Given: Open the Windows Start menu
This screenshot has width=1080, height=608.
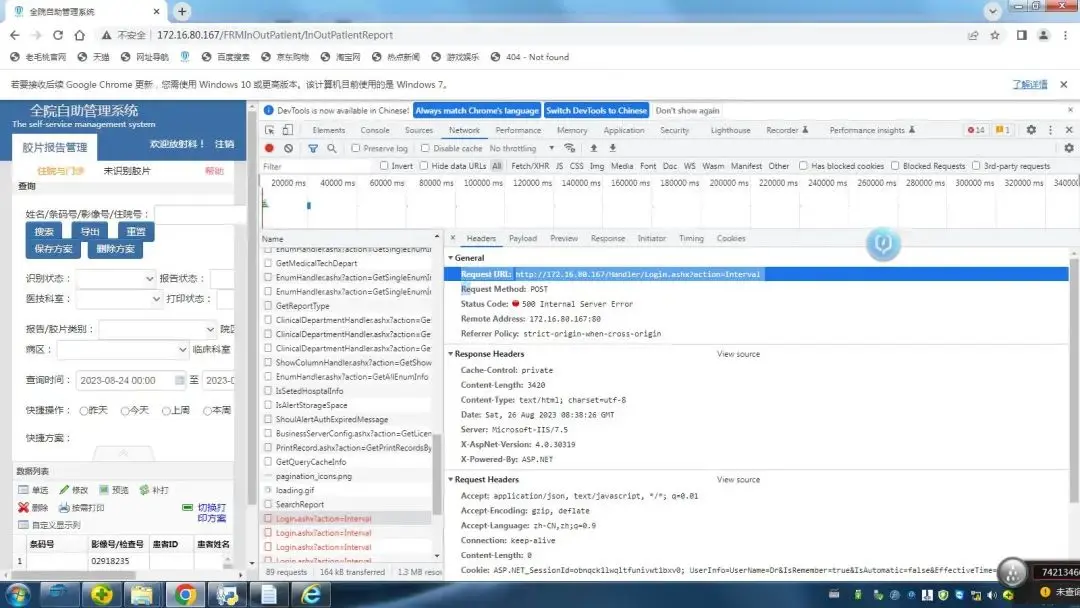Looking at the screenshot, I should (x=17, y=595).
